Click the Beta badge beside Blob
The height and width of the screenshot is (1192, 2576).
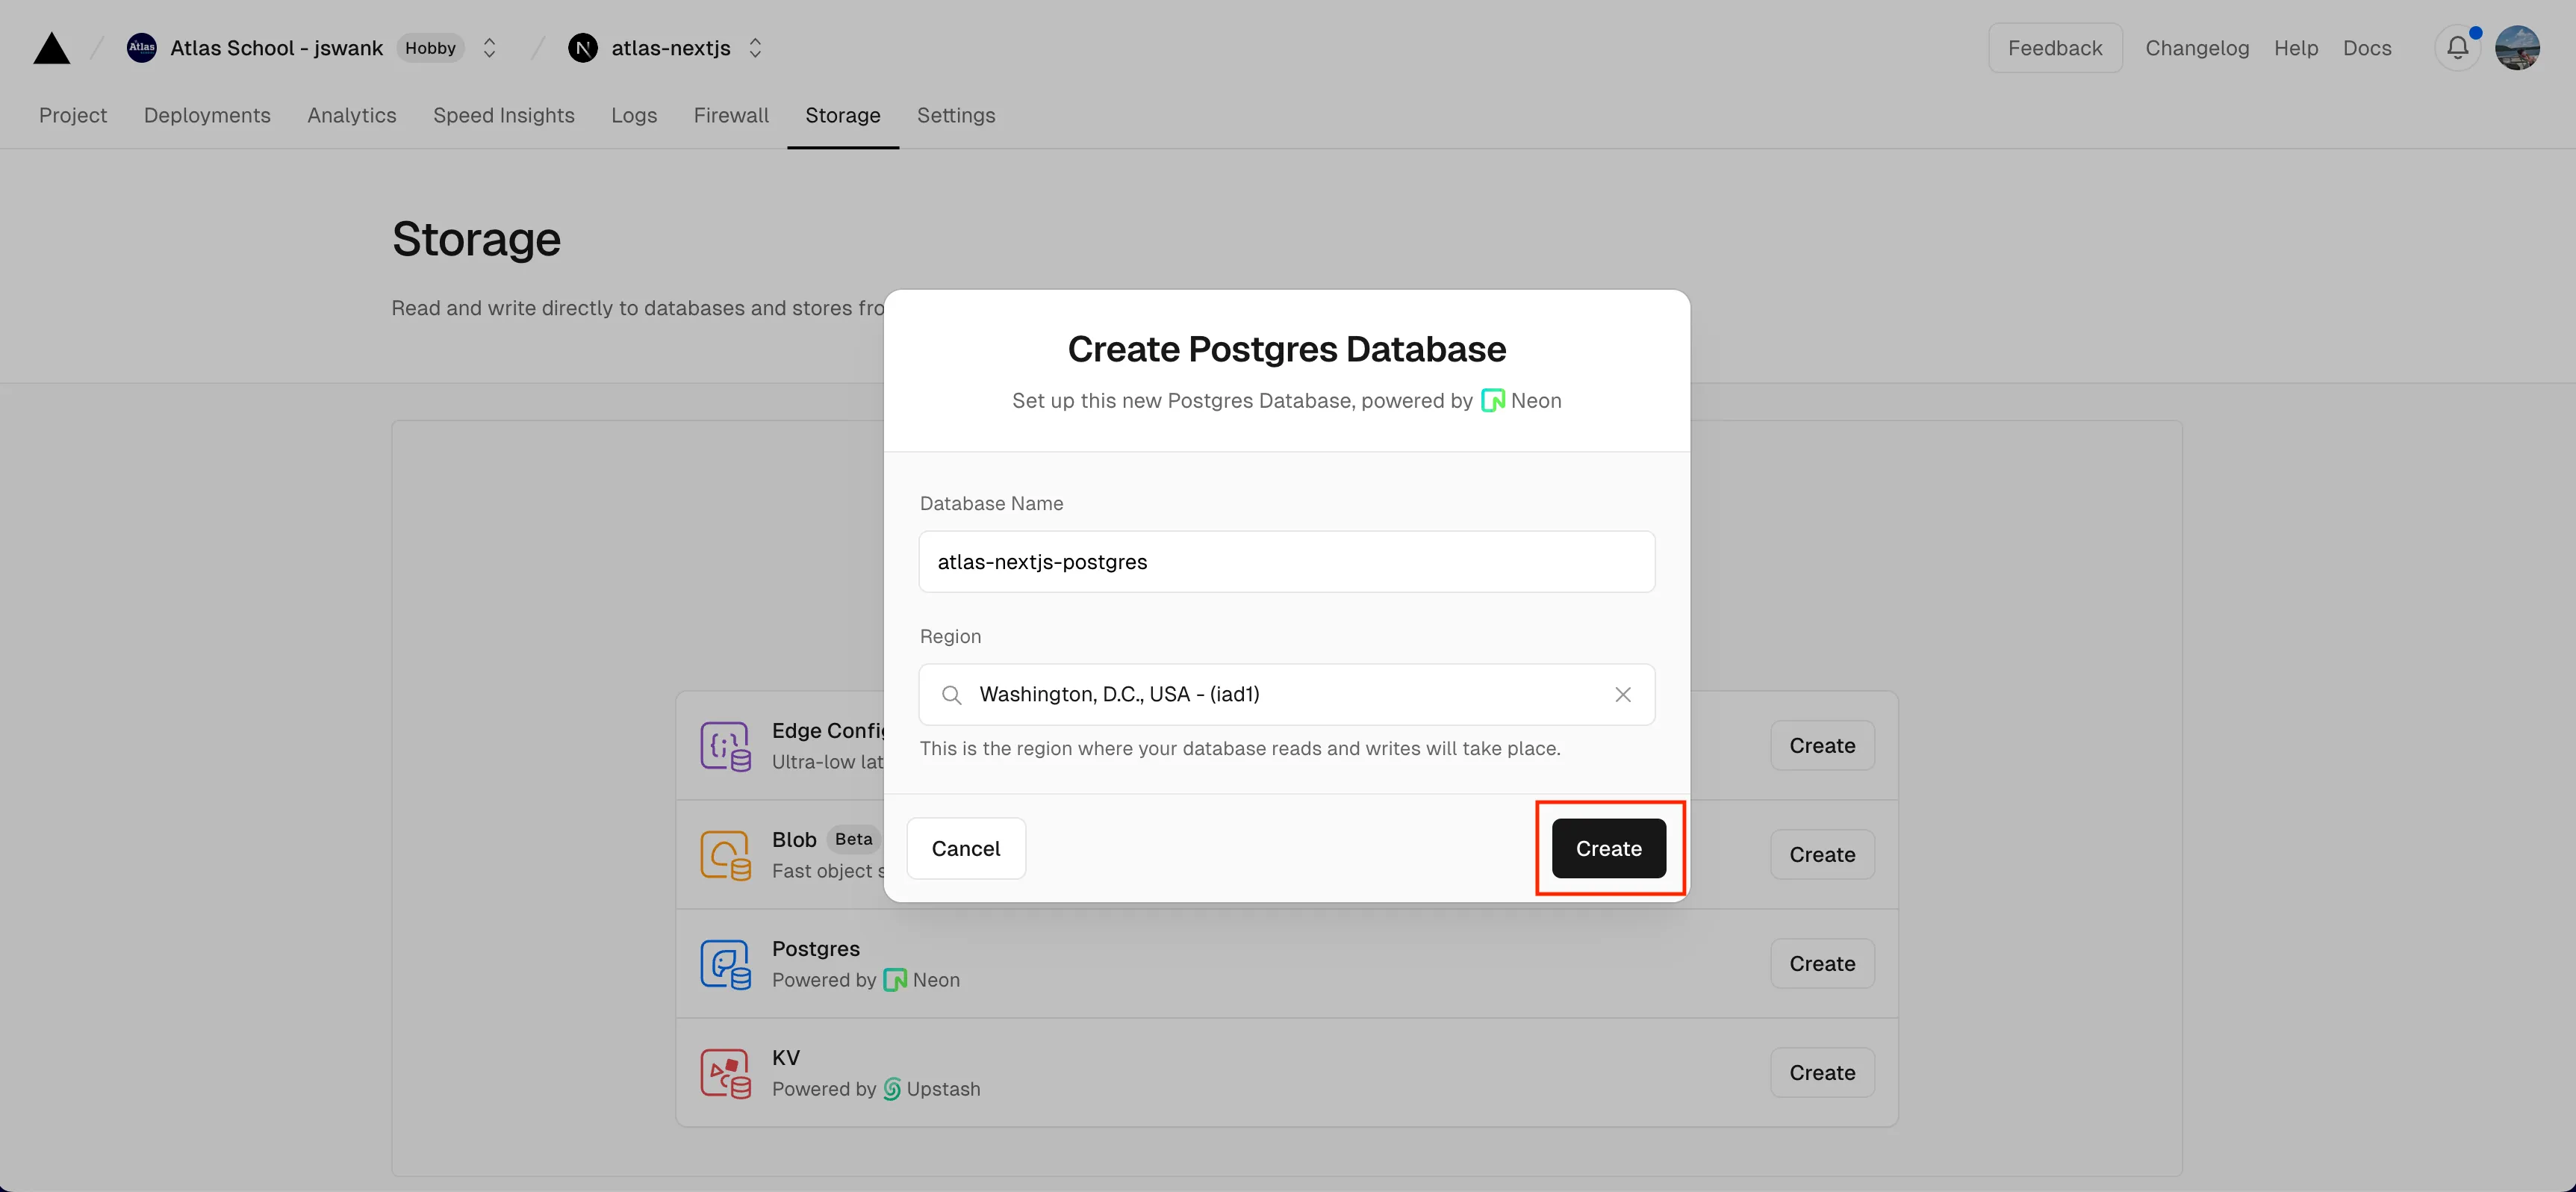854,839
